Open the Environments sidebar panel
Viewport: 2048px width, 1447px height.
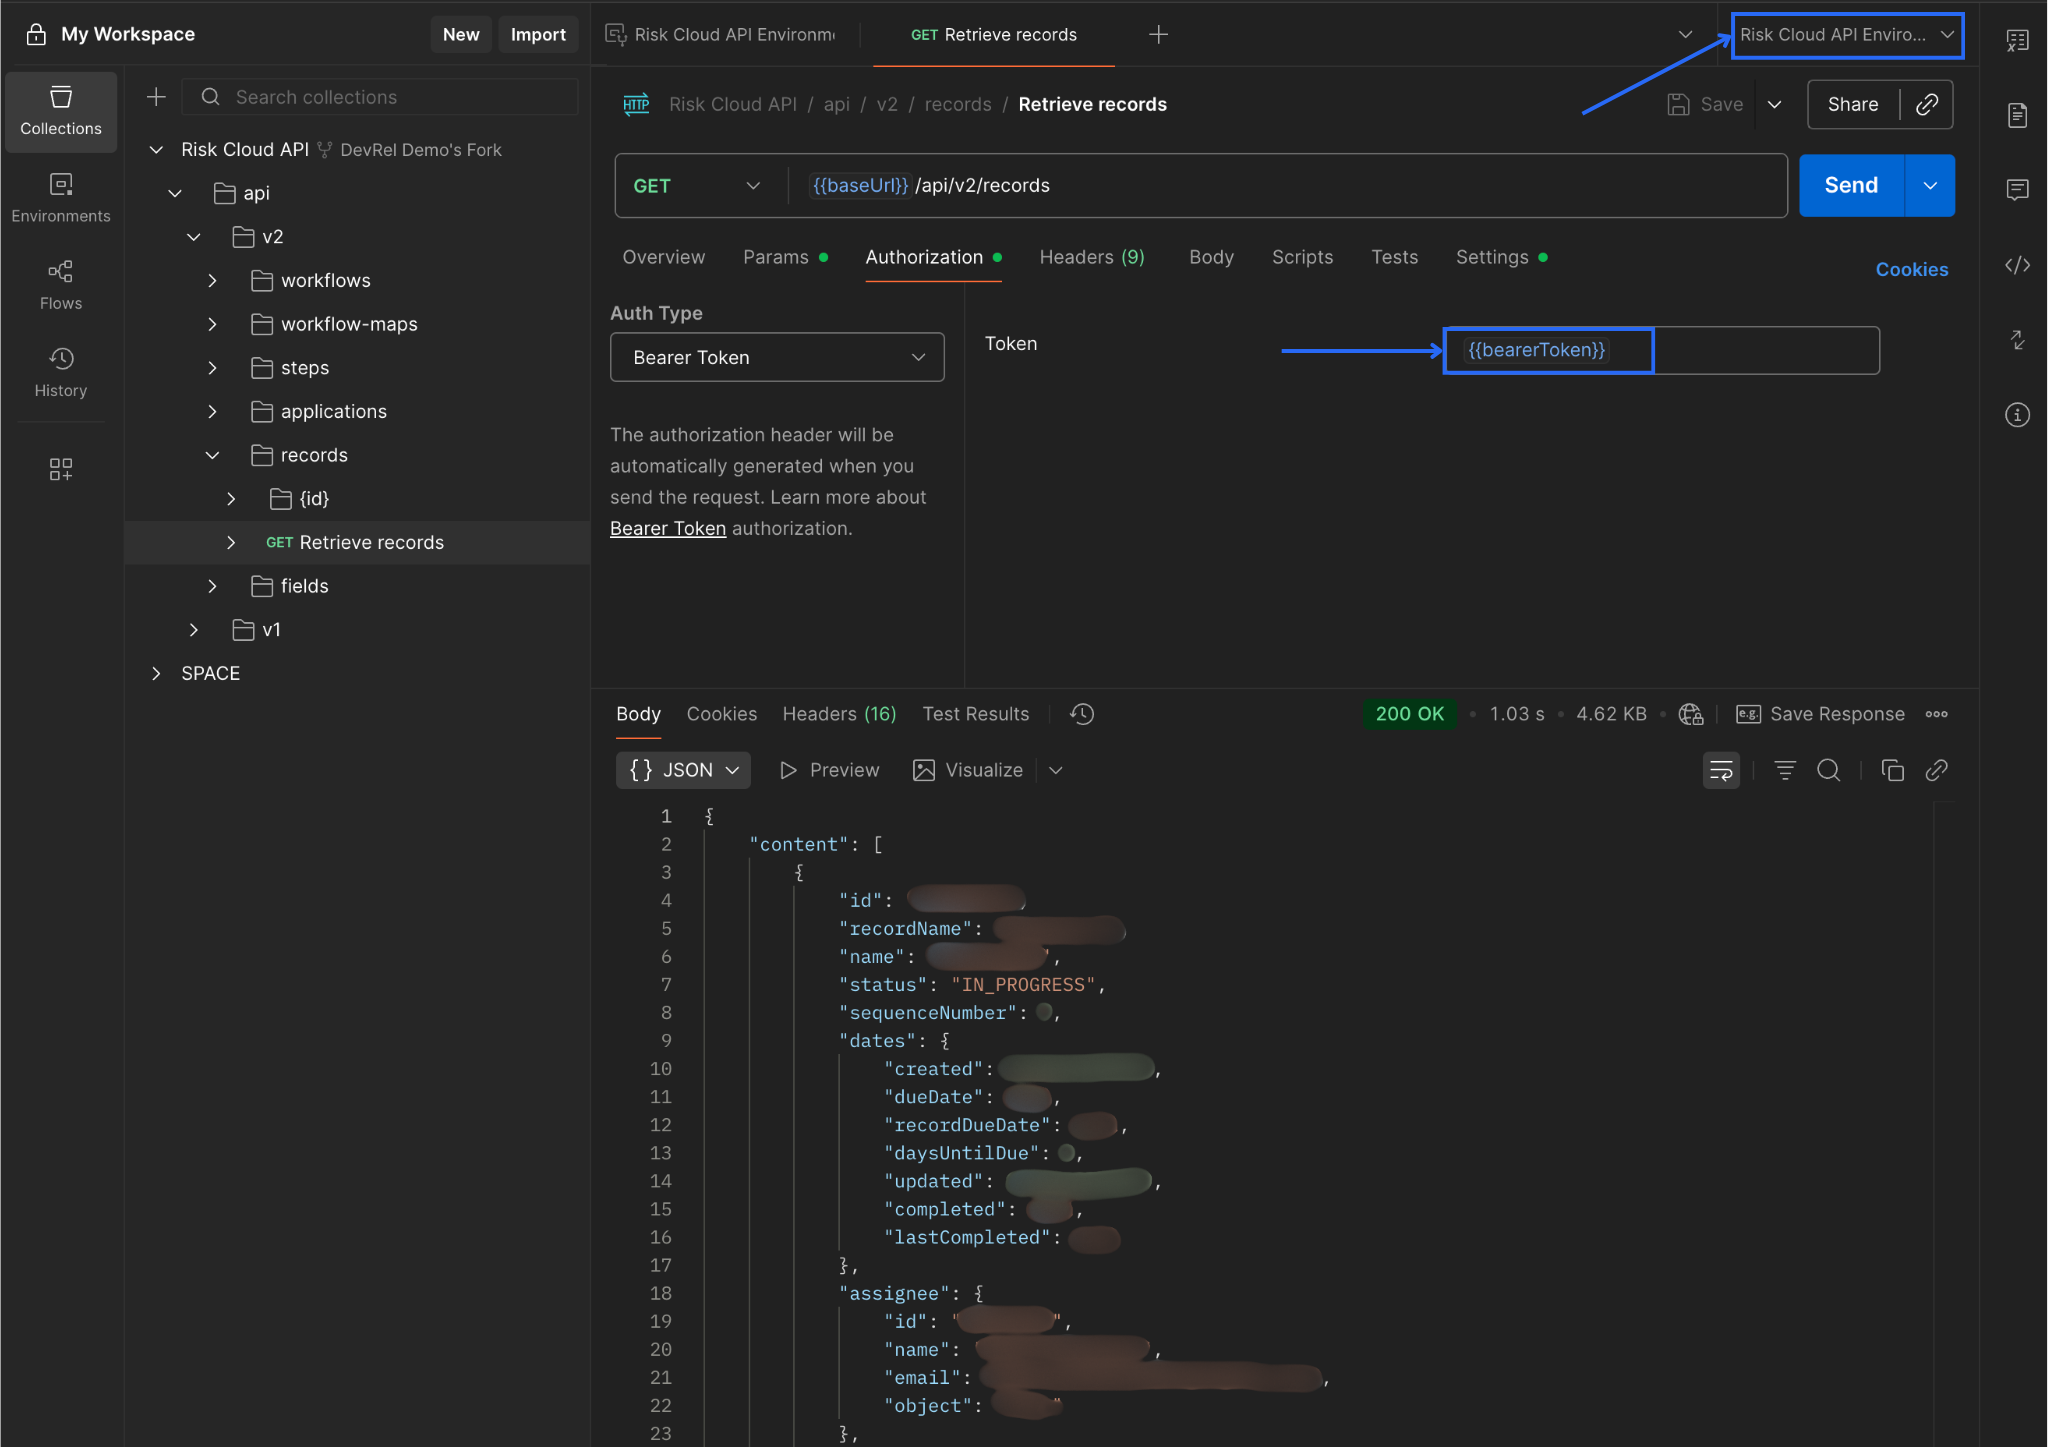point(60,197)
